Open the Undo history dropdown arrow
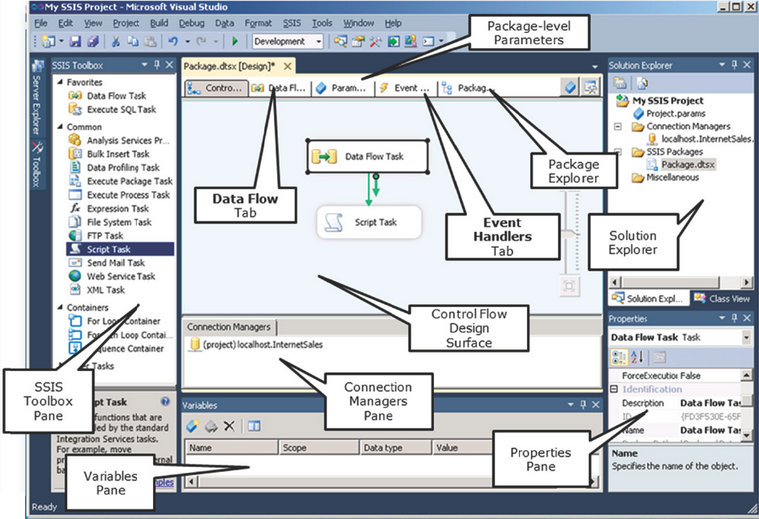Screen dimensions: 759x519 (x=187, y=42)
